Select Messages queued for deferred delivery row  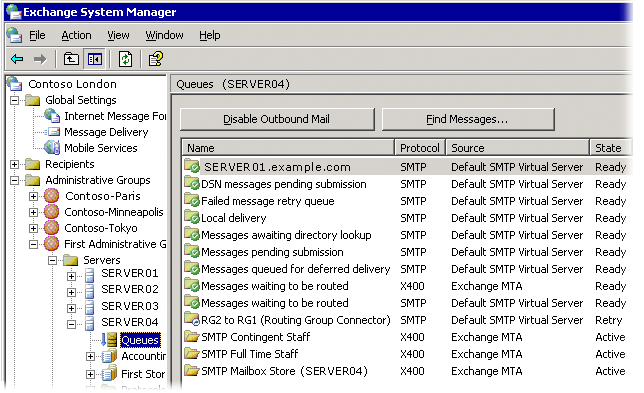(407, 269)
